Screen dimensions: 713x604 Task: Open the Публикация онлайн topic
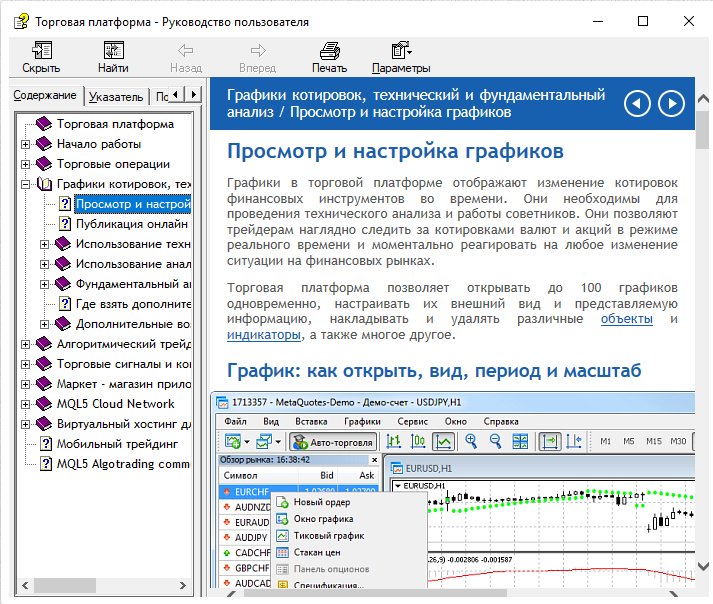tap(132, 224)
